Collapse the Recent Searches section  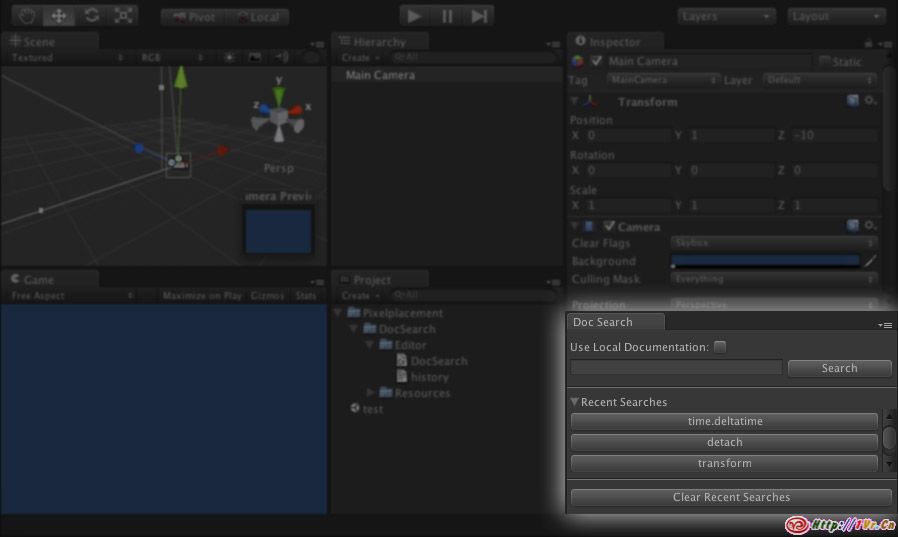[575, 402]
